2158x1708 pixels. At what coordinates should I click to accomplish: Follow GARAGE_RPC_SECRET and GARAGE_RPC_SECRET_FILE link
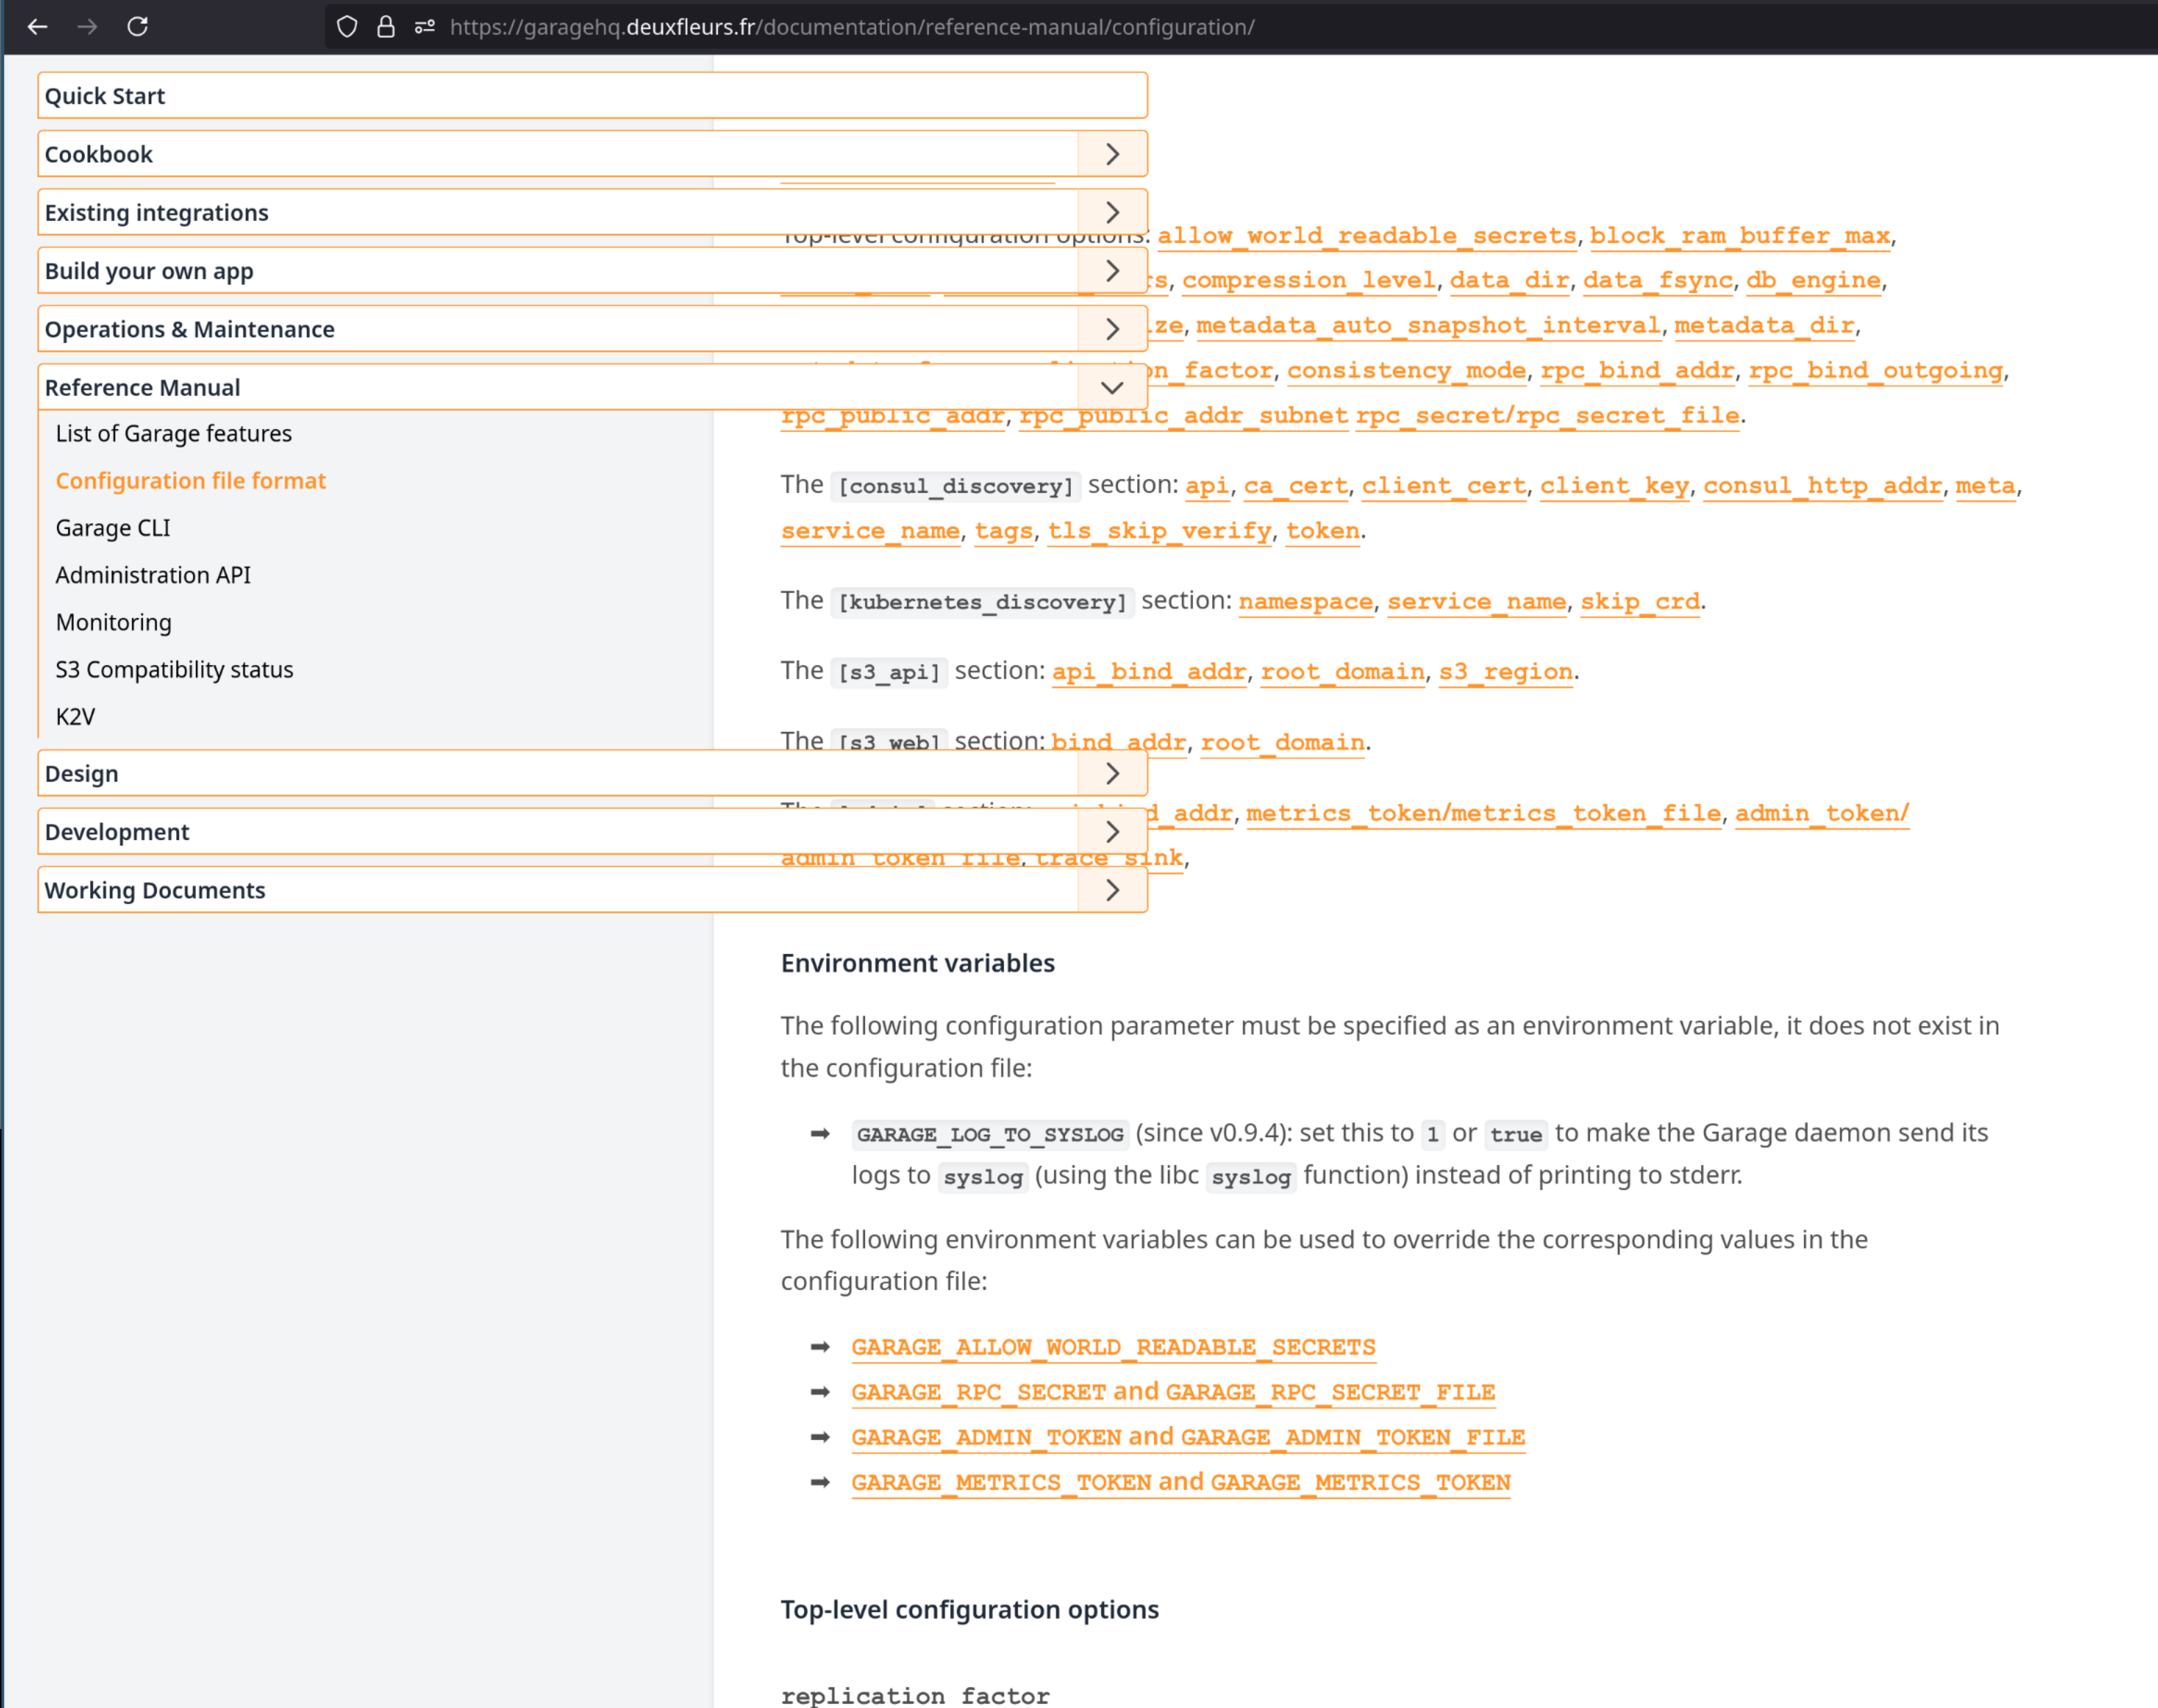[x=1174, y=1393]
